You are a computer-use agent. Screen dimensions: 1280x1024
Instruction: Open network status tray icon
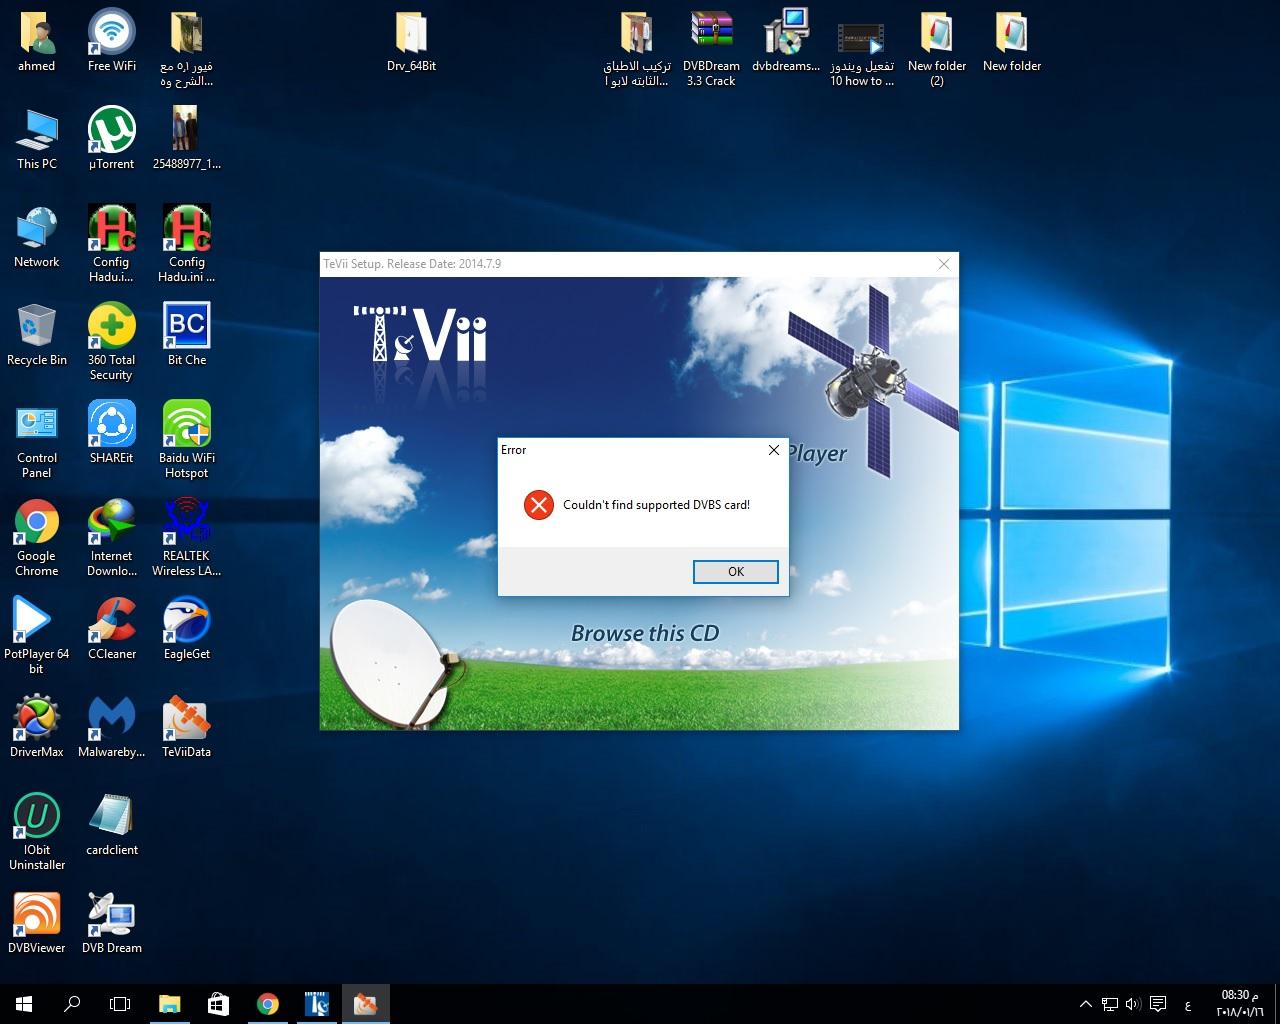click(x=1110, y=1004)
